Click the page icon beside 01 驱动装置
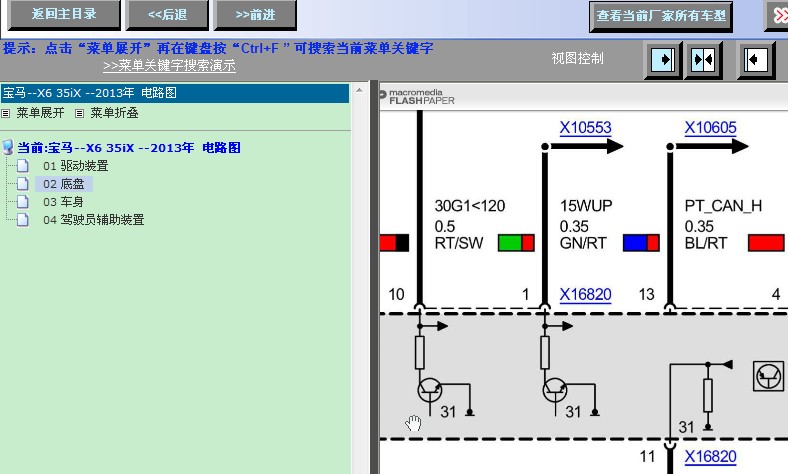This screenshot has height=474, width=788. tap(23, 165)
